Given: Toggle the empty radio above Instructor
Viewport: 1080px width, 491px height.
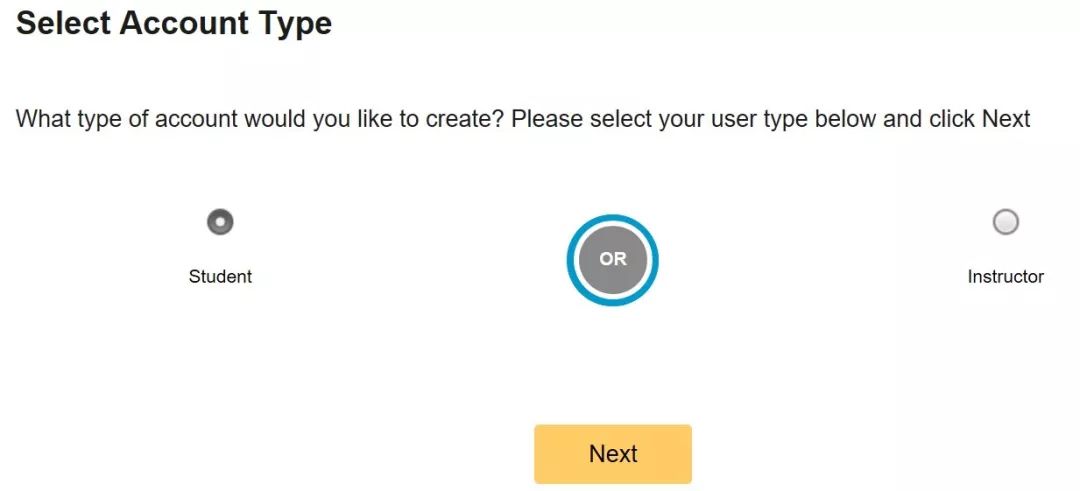Looking at the screenshot, I should 1006,222.
